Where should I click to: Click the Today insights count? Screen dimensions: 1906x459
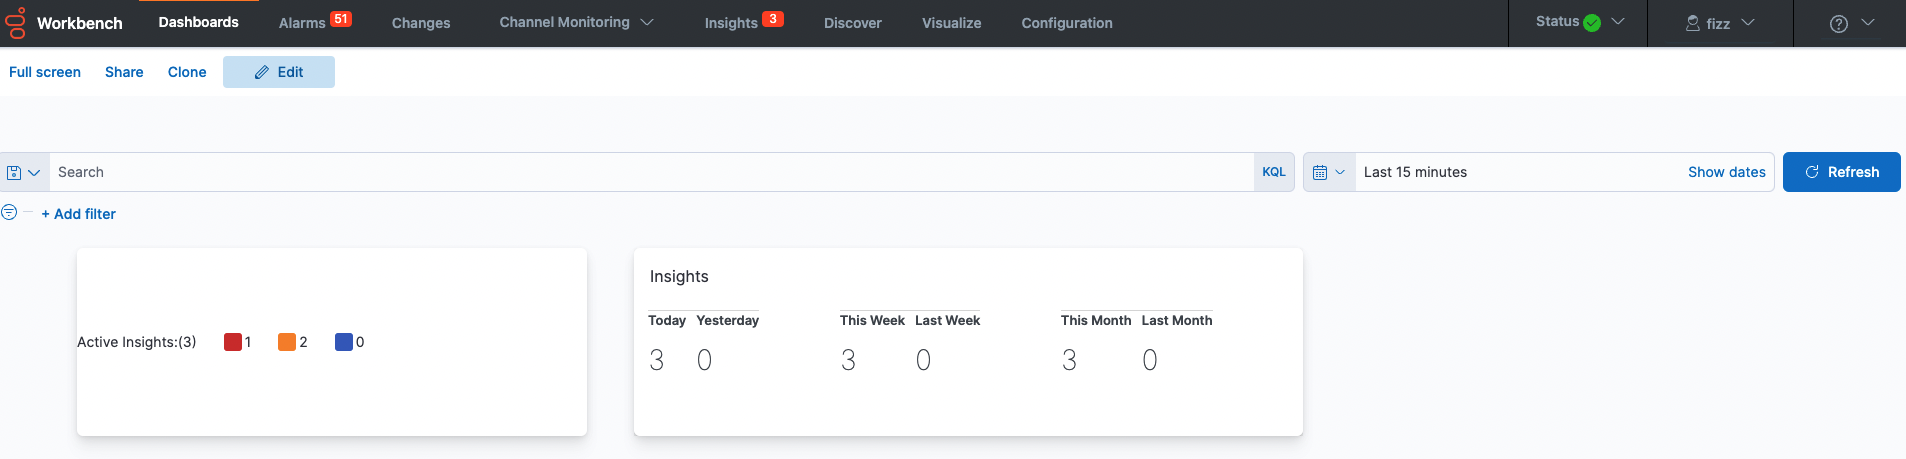[657, 360]
